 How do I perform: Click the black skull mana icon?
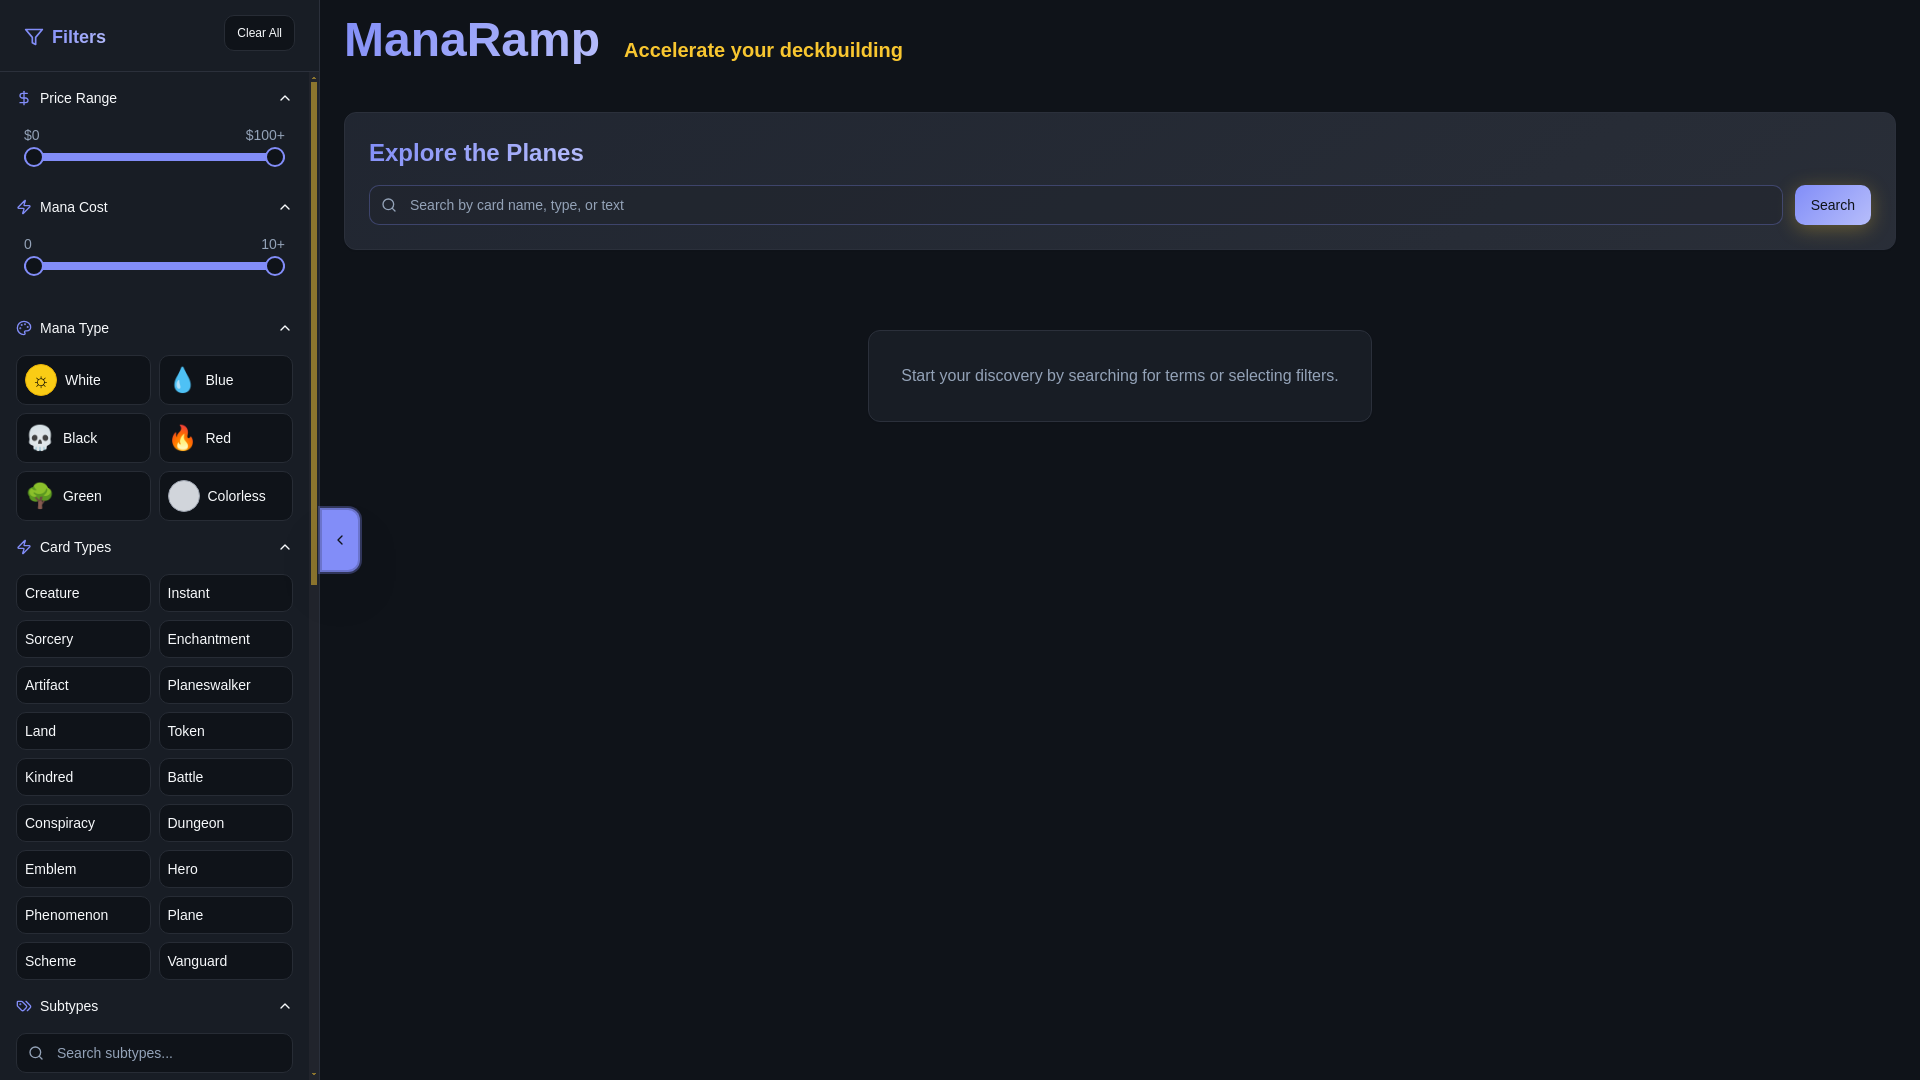pyautogui.click(x=40, y=438)
